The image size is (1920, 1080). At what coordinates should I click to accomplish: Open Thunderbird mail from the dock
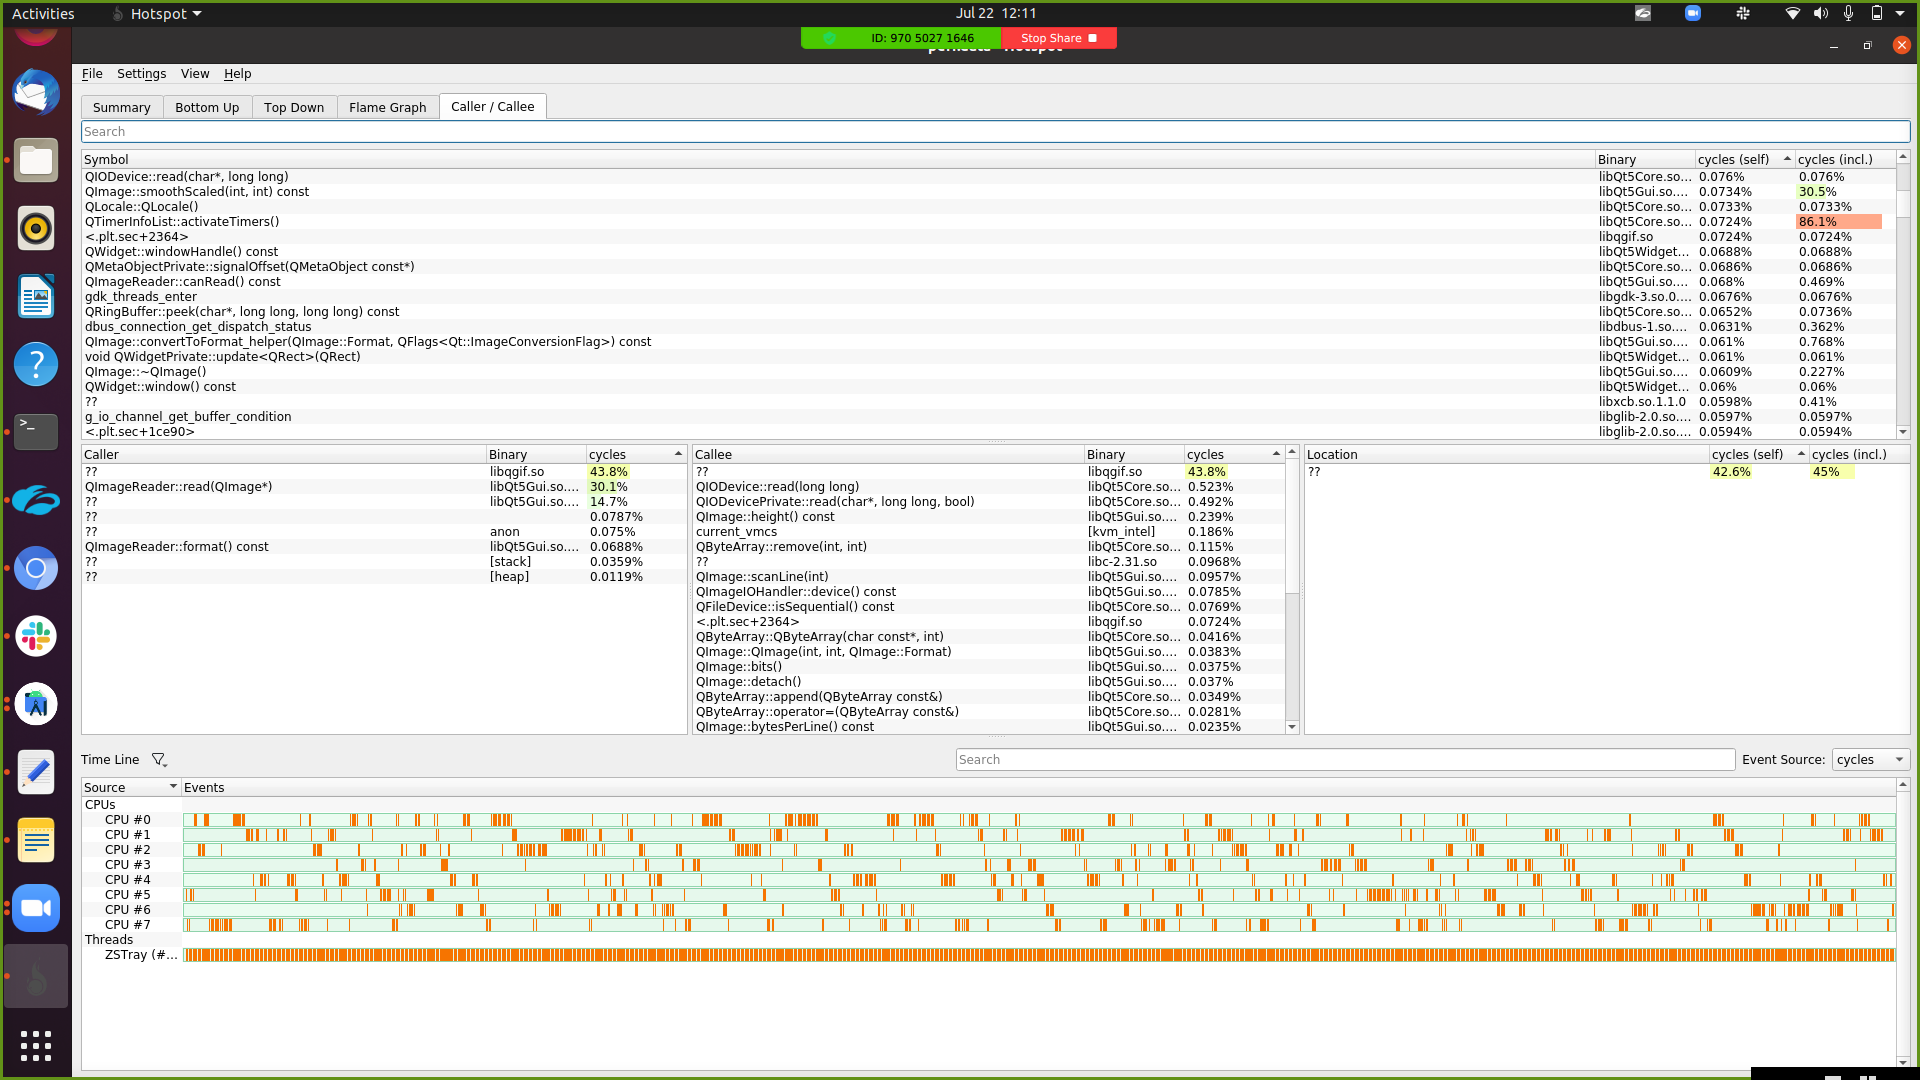[36, 92]
